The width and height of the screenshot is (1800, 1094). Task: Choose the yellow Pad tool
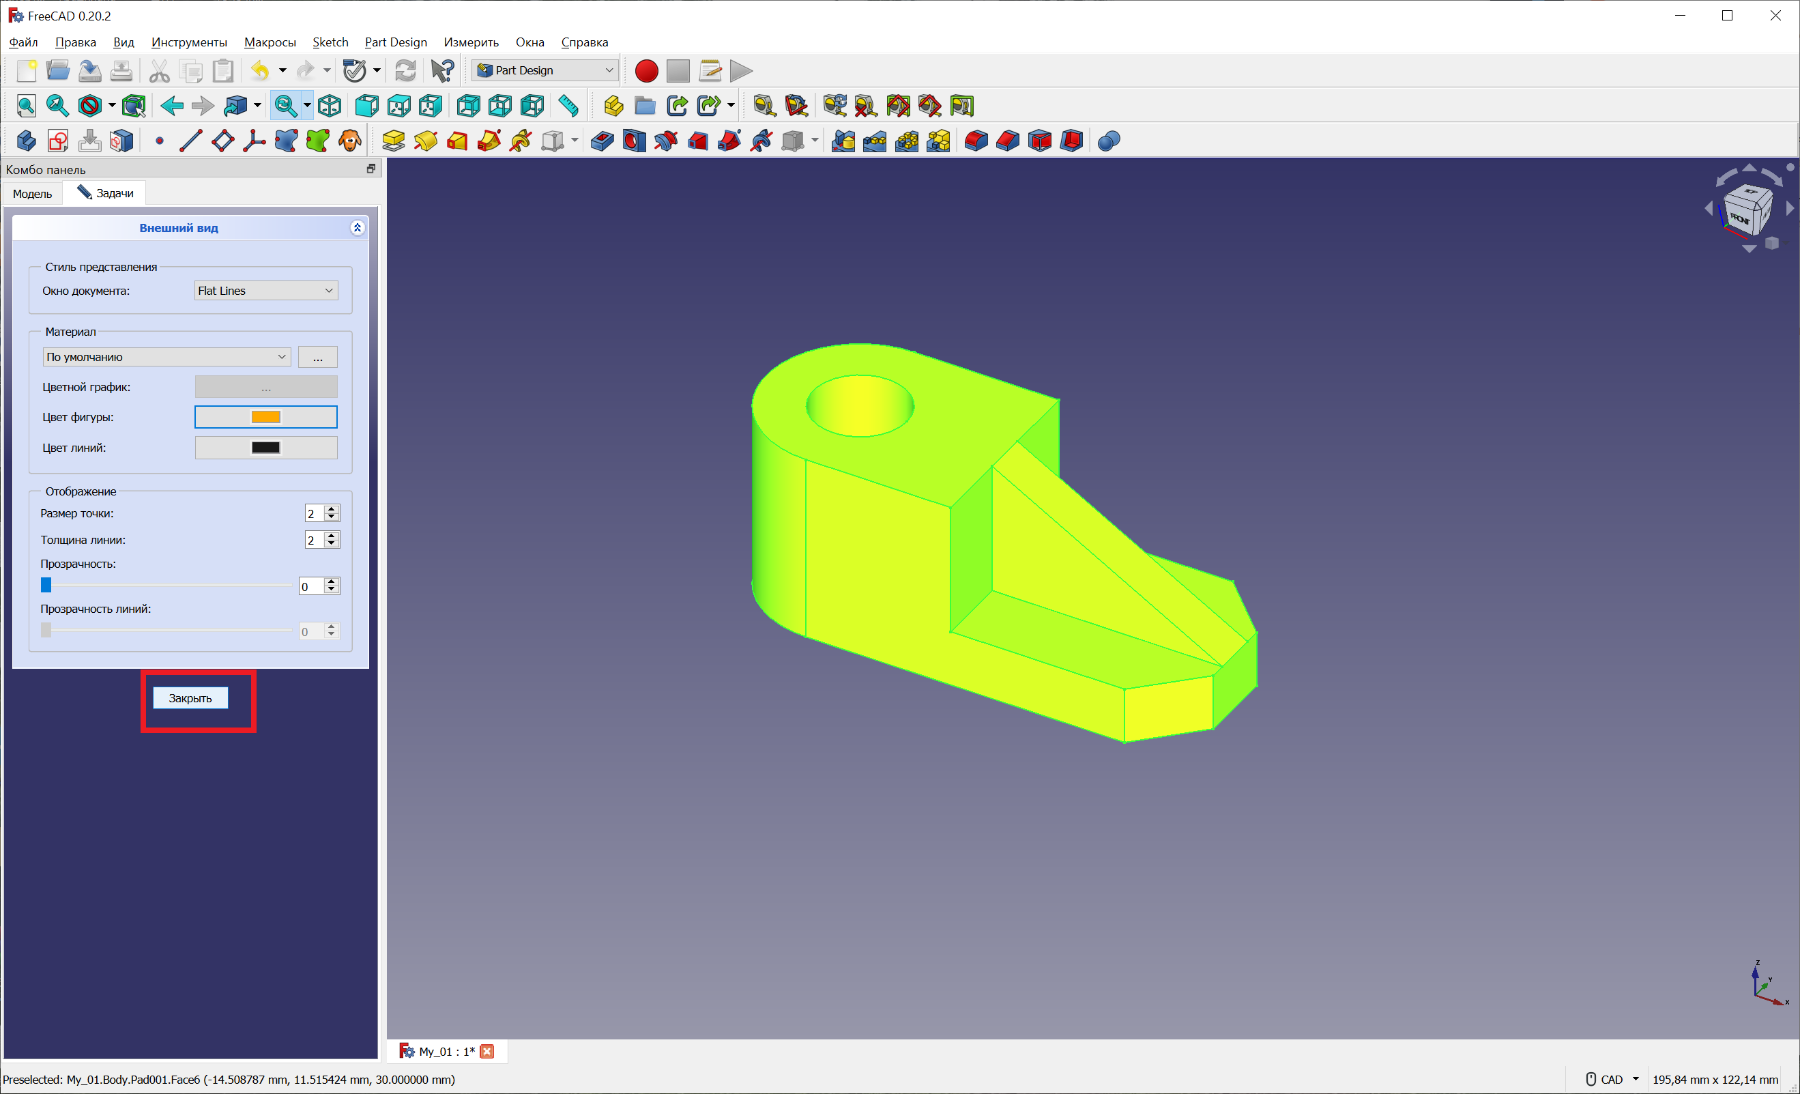coord(393,141)
